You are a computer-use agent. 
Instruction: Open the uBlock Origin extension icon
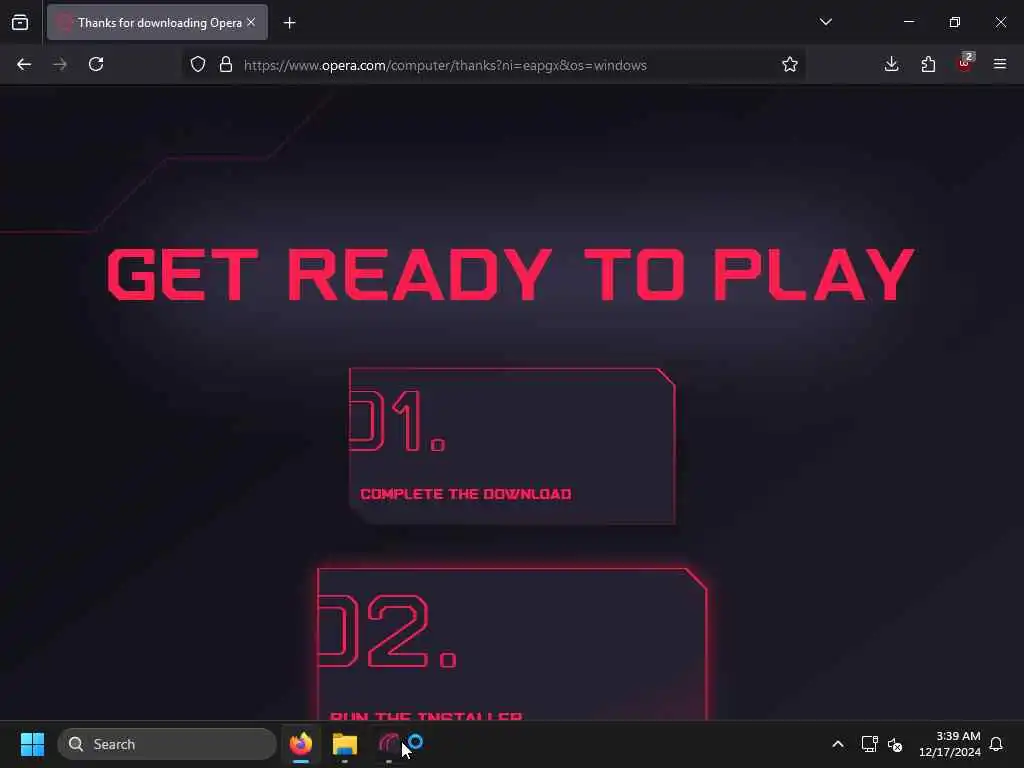tap(965, 63)
